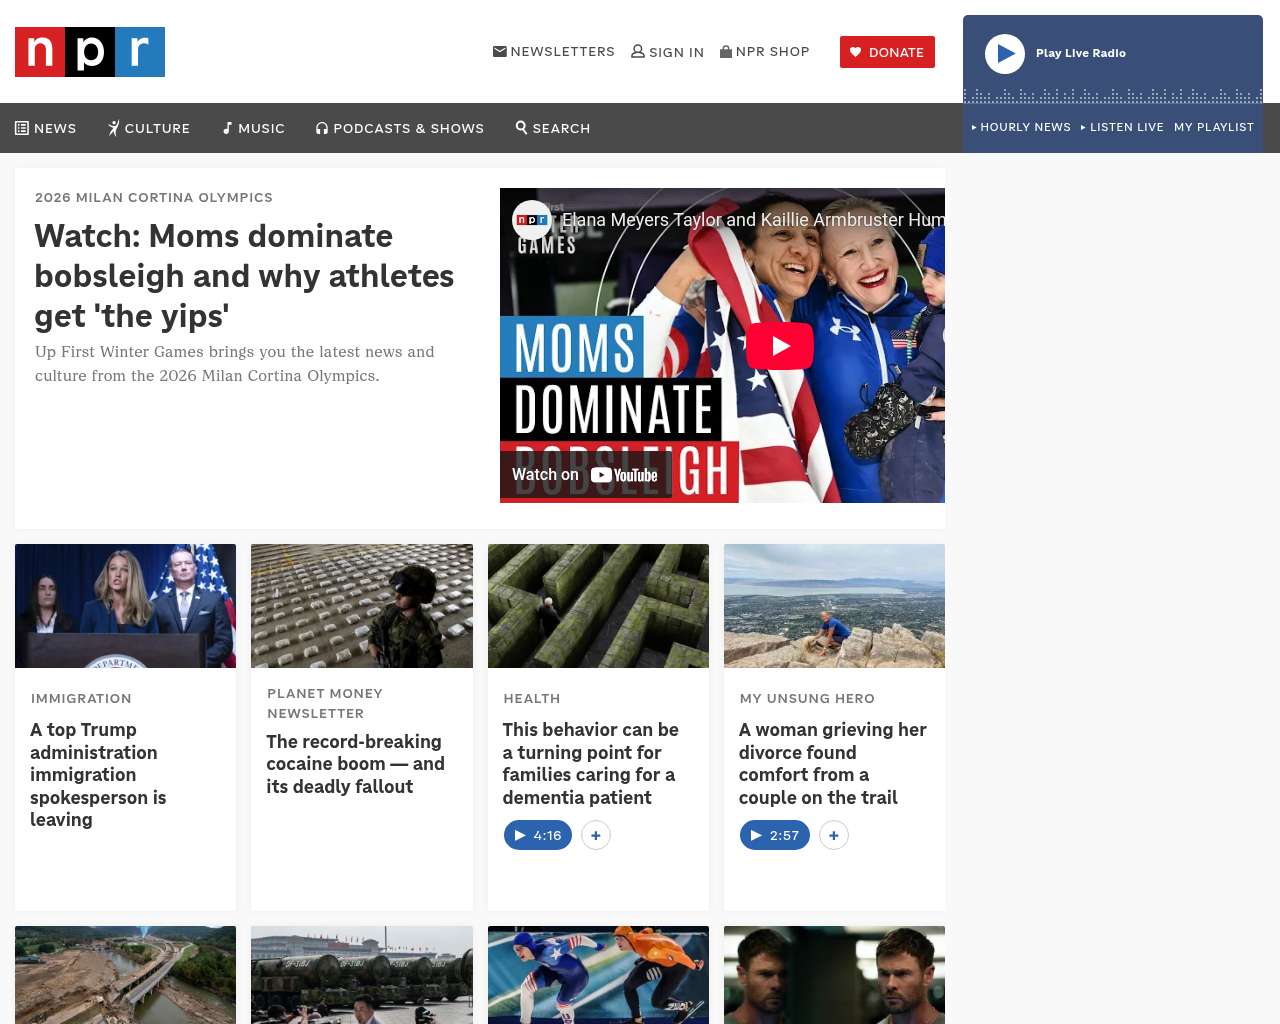Click the Sign In link
Screen dimensions: 1280x1024
click(x=668, y=52)
